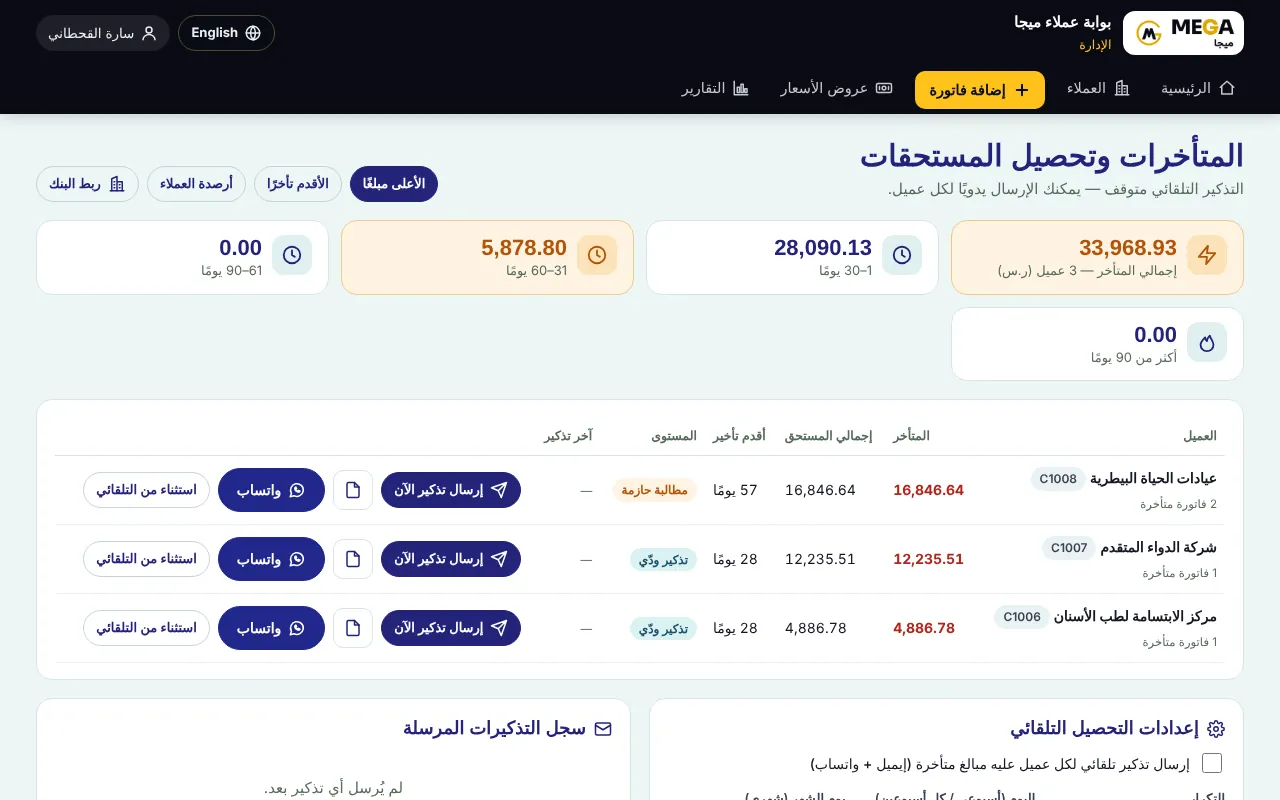Sort by الأعلى مبلغًا
Viewport: 1280px width, 800px height.
[x=394, y=184]
